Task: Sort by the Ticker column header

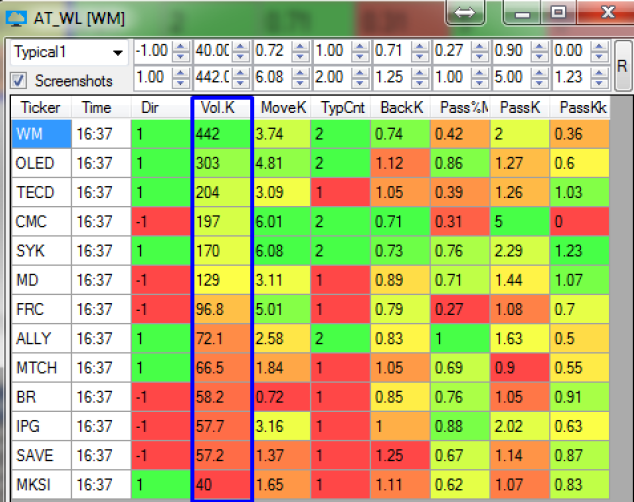Action: coord(41,108)
